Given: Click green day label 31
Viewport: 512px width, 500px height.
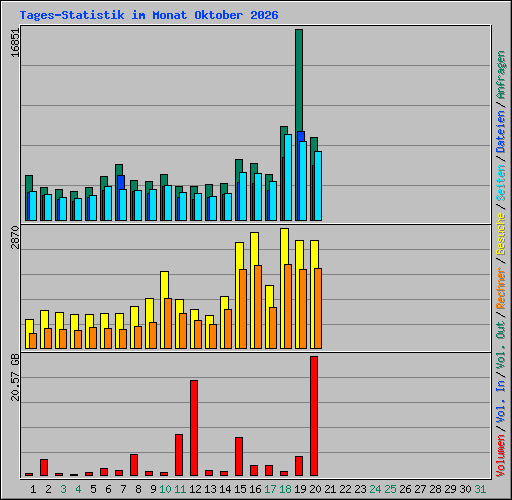Looking at the screenshot, I should 480,489.
